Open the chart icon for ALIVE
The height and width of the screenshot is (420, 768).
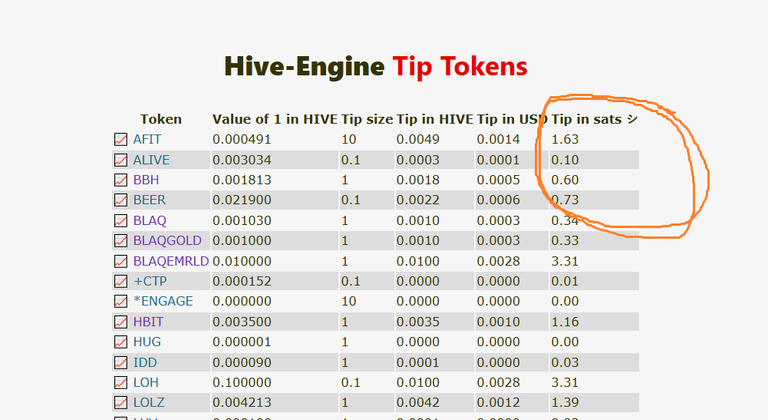coord(120,160)
